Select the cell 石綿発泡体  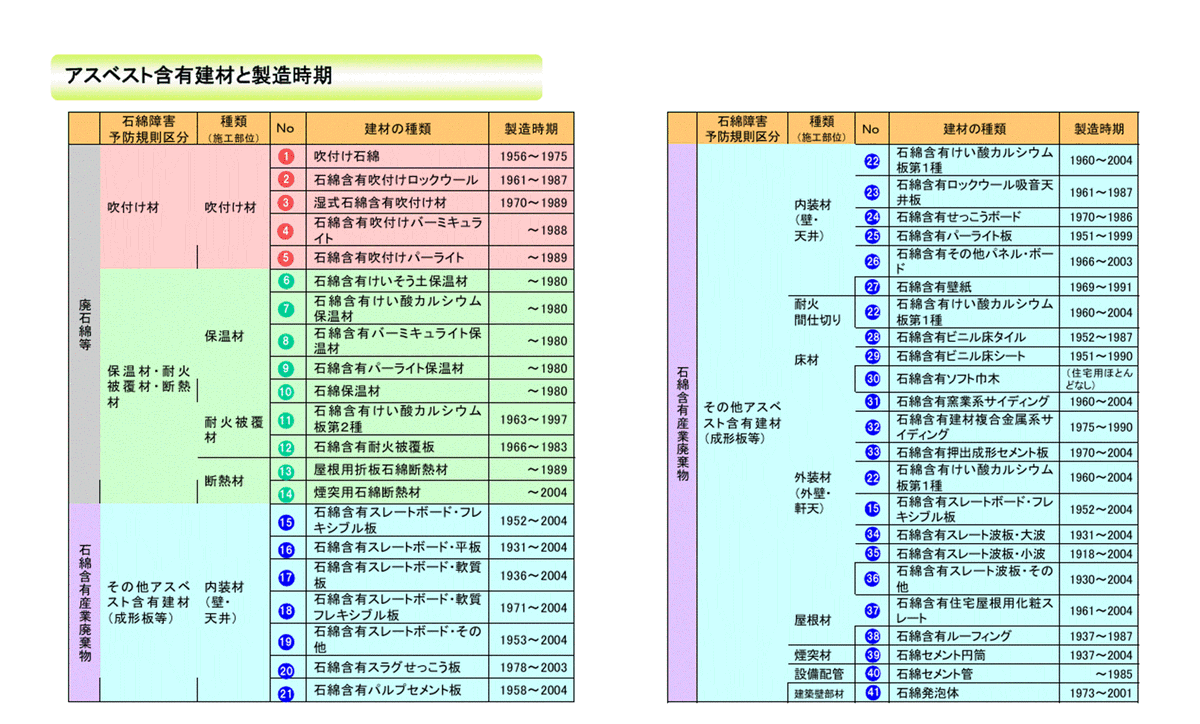pyautogui.click(x=973, y=693)
